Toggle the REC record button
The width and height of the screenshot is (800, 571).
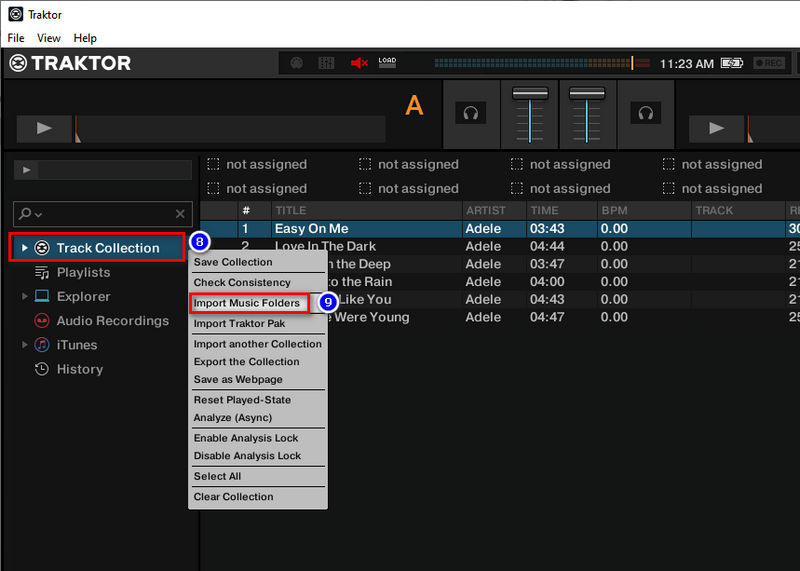click(769, 63)
